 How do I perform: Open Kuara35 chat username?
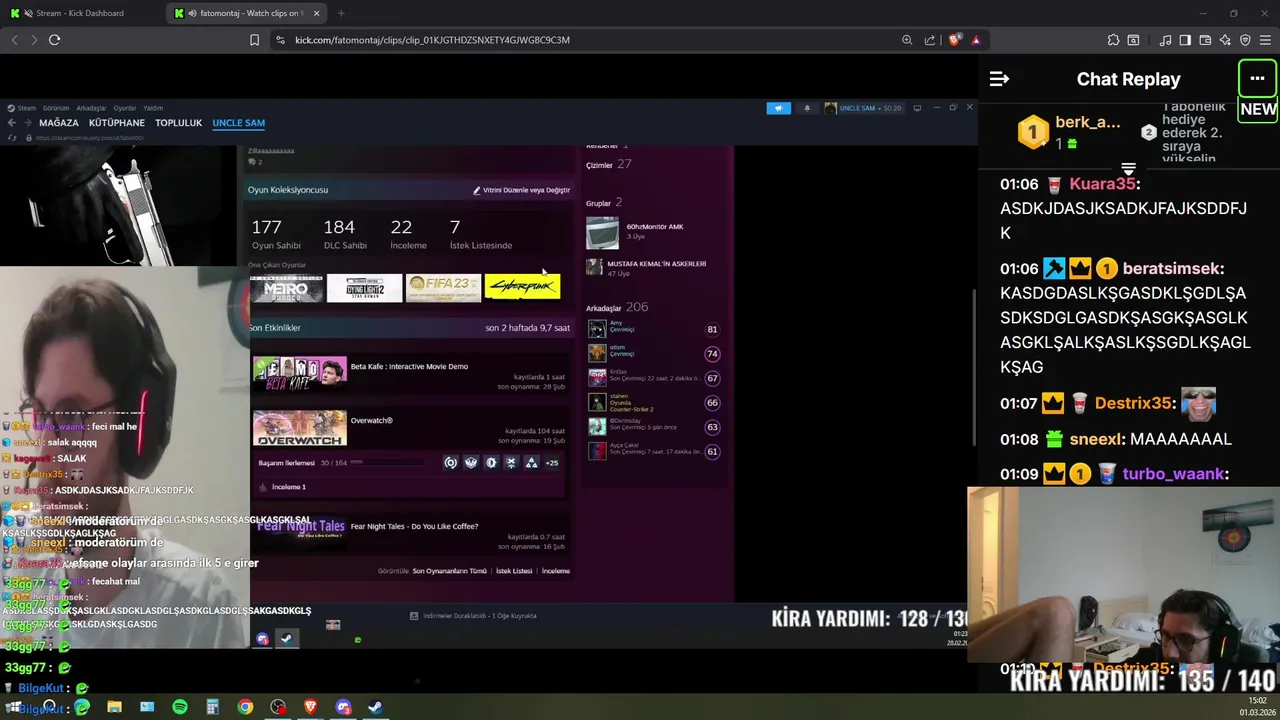click(1103, 184)
